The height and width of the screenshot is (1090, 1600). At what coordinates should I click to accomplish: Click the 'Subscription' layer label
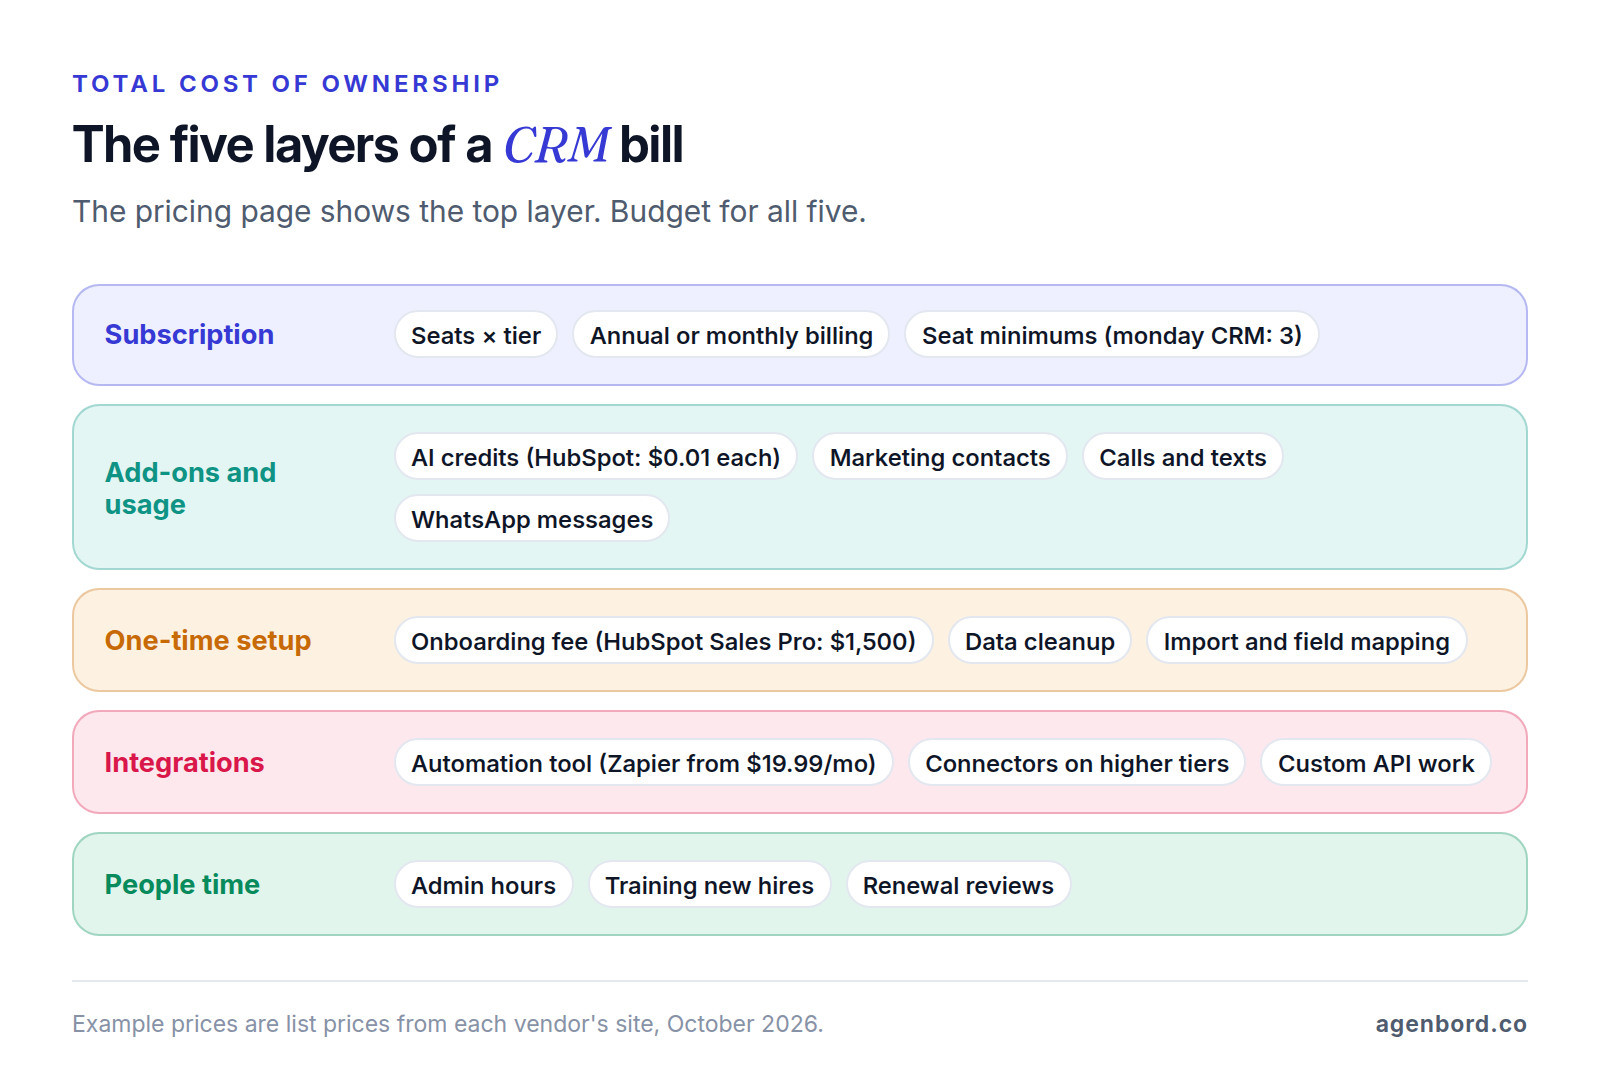tap(189, 334)
